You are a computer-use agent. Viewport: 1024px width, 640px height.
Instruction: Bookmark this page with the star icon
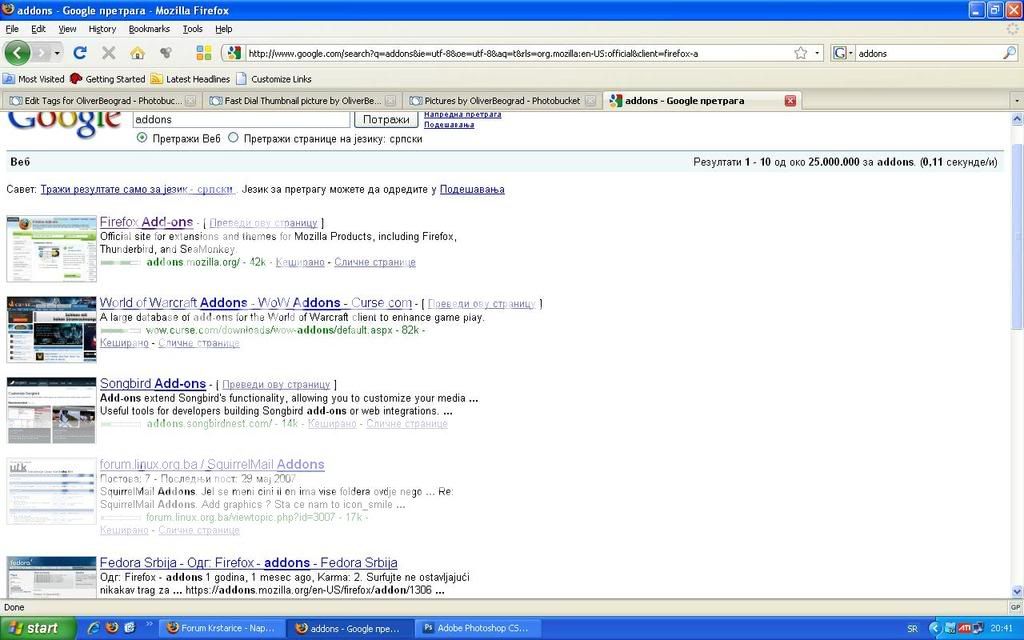[x=800, y=53]
